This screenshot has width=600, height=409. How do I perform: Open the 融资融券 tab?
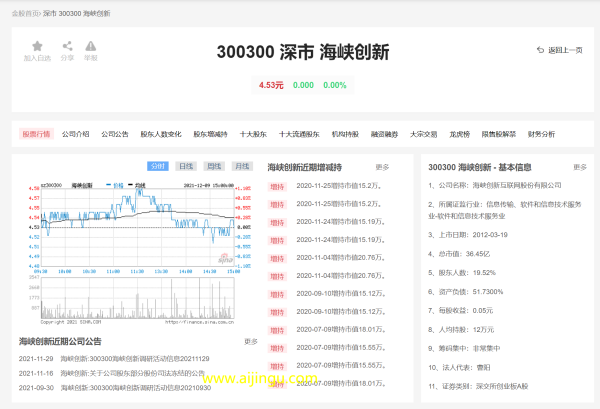click(x=384, y=134)
